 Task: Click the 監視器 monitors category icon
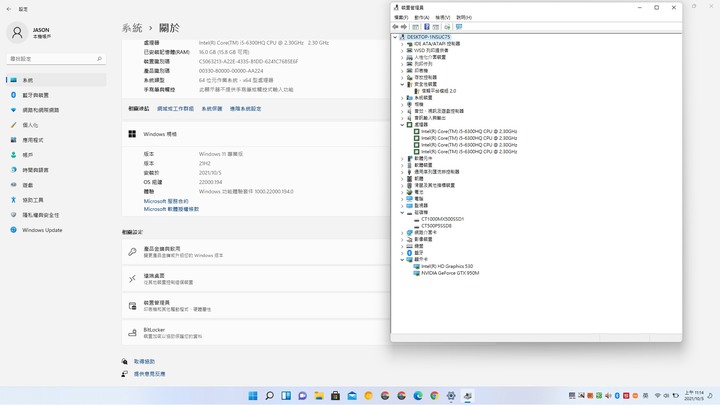(409, 206)
